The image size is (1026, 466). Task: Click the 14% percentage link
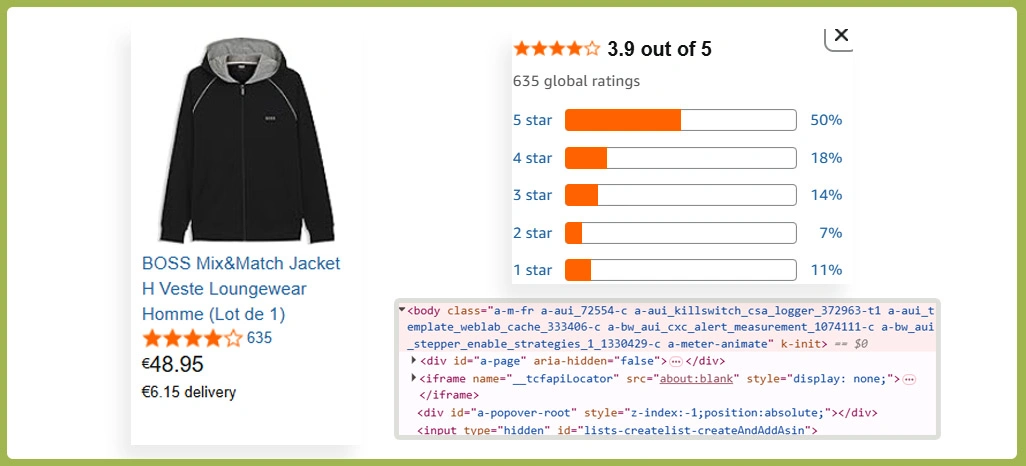click(x=826, y=195)
